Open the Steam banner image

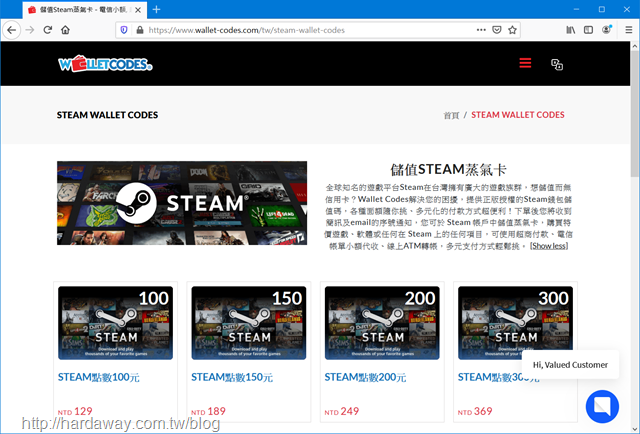[x=182, y=203]
